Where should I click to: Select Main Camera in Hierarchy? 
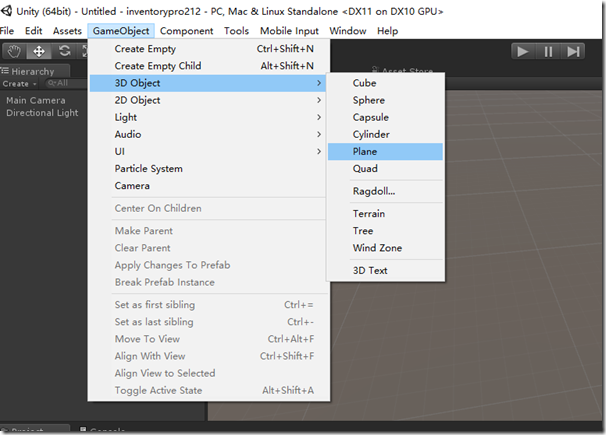(36, 100)
